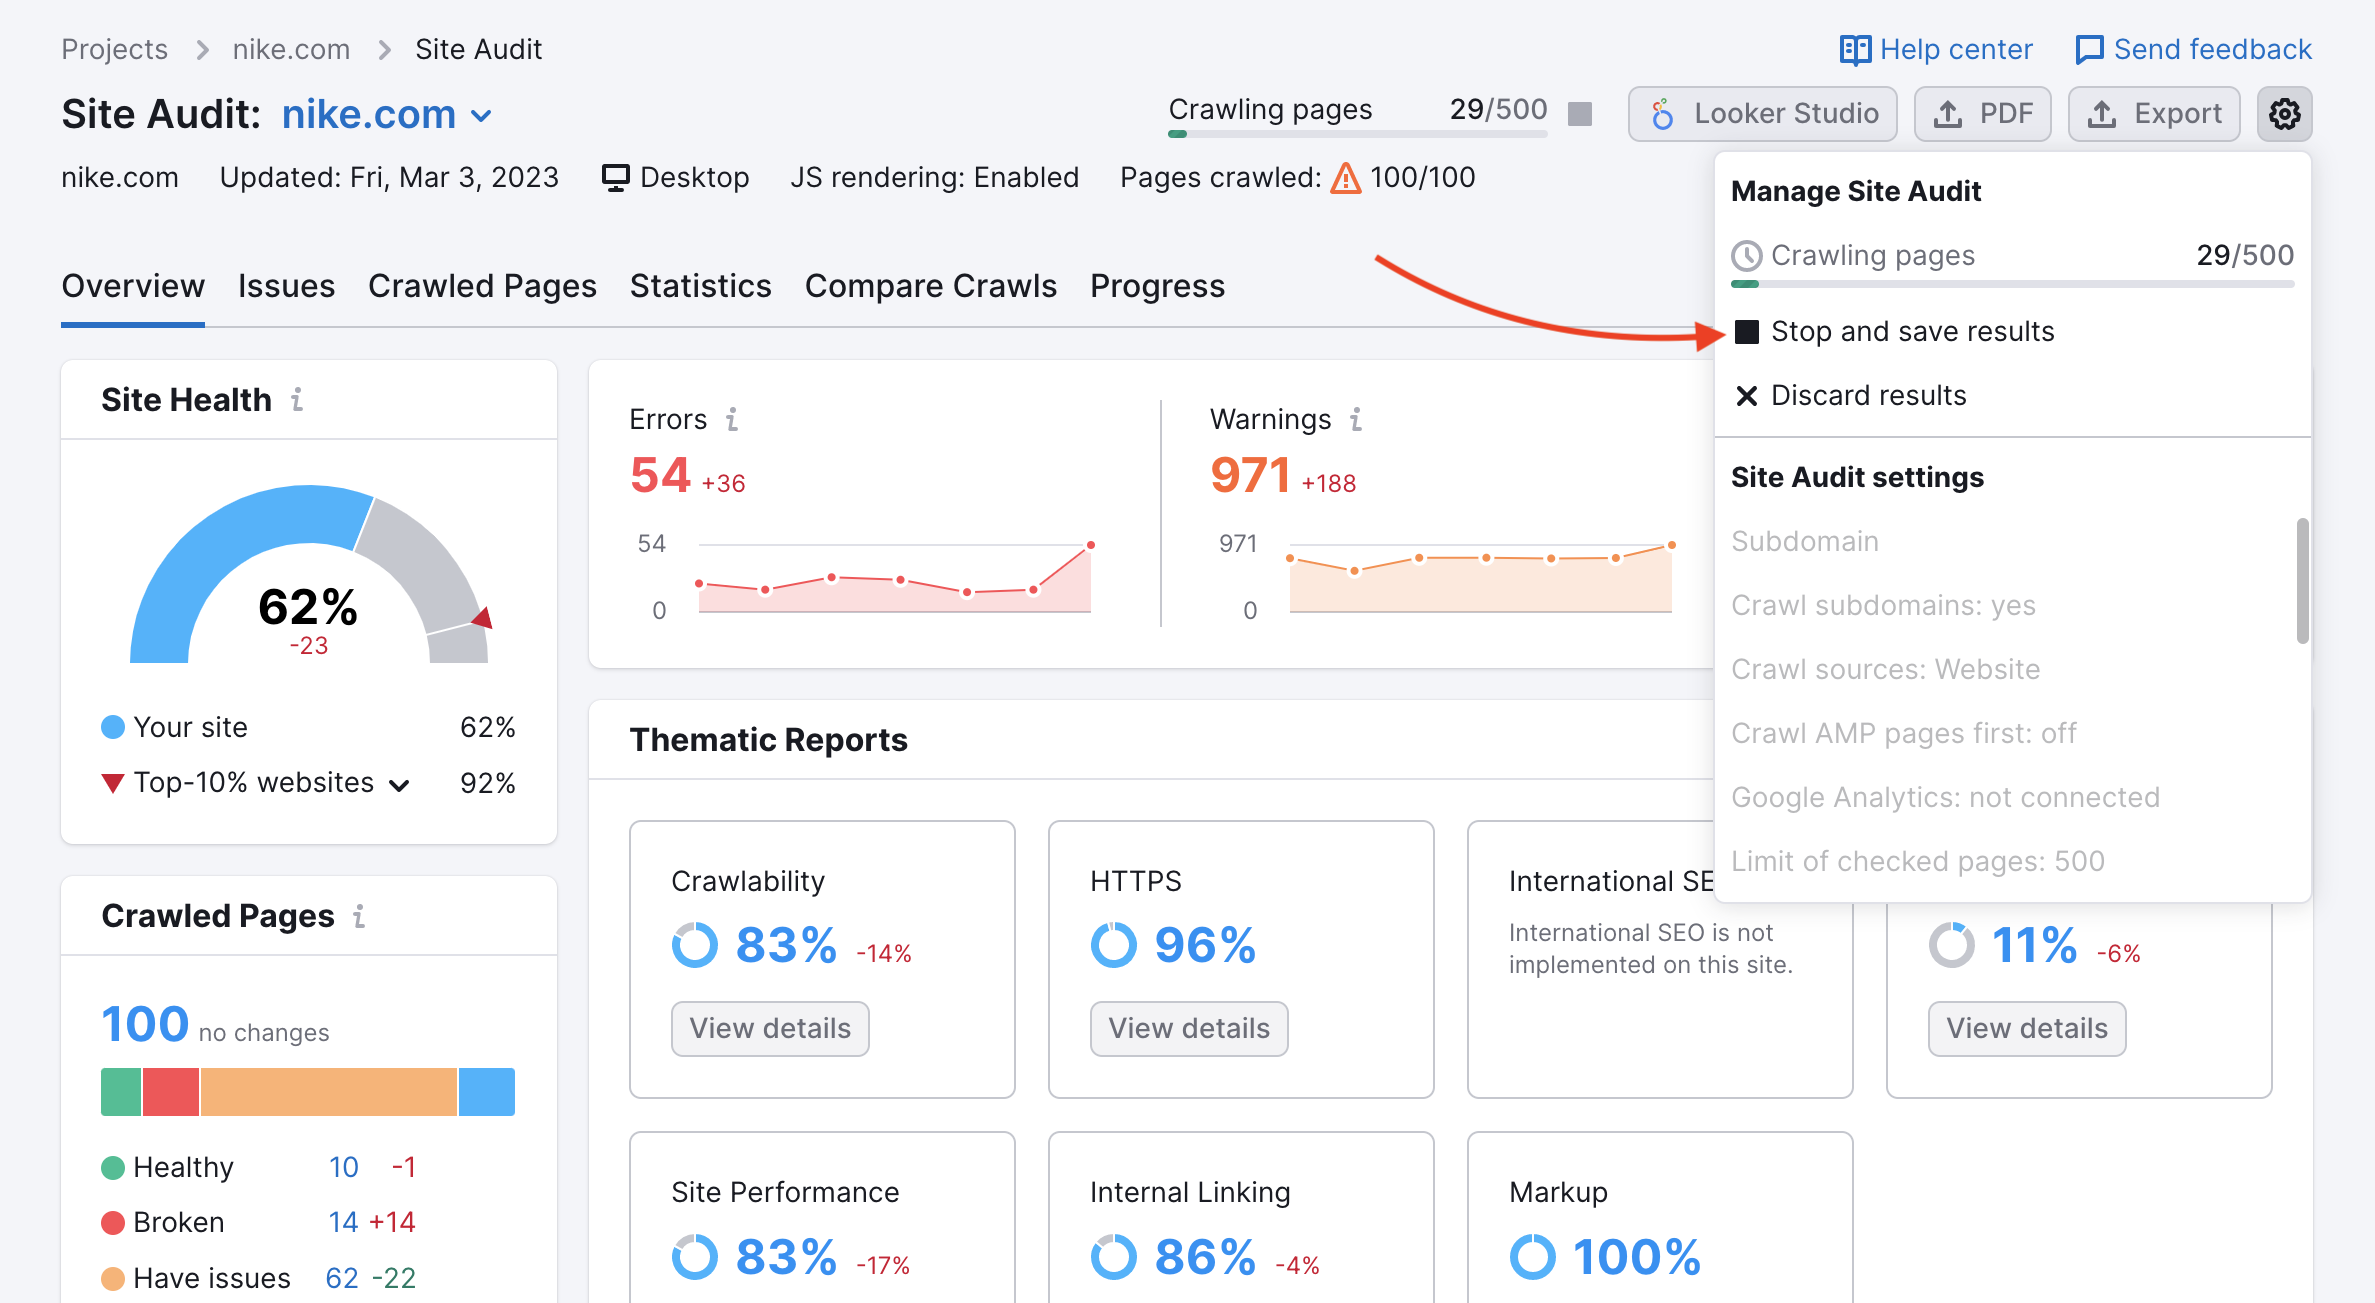Screen dimensions: 2375x1303
Task: Open Subdomain setting
Action: click(1805, 542)
